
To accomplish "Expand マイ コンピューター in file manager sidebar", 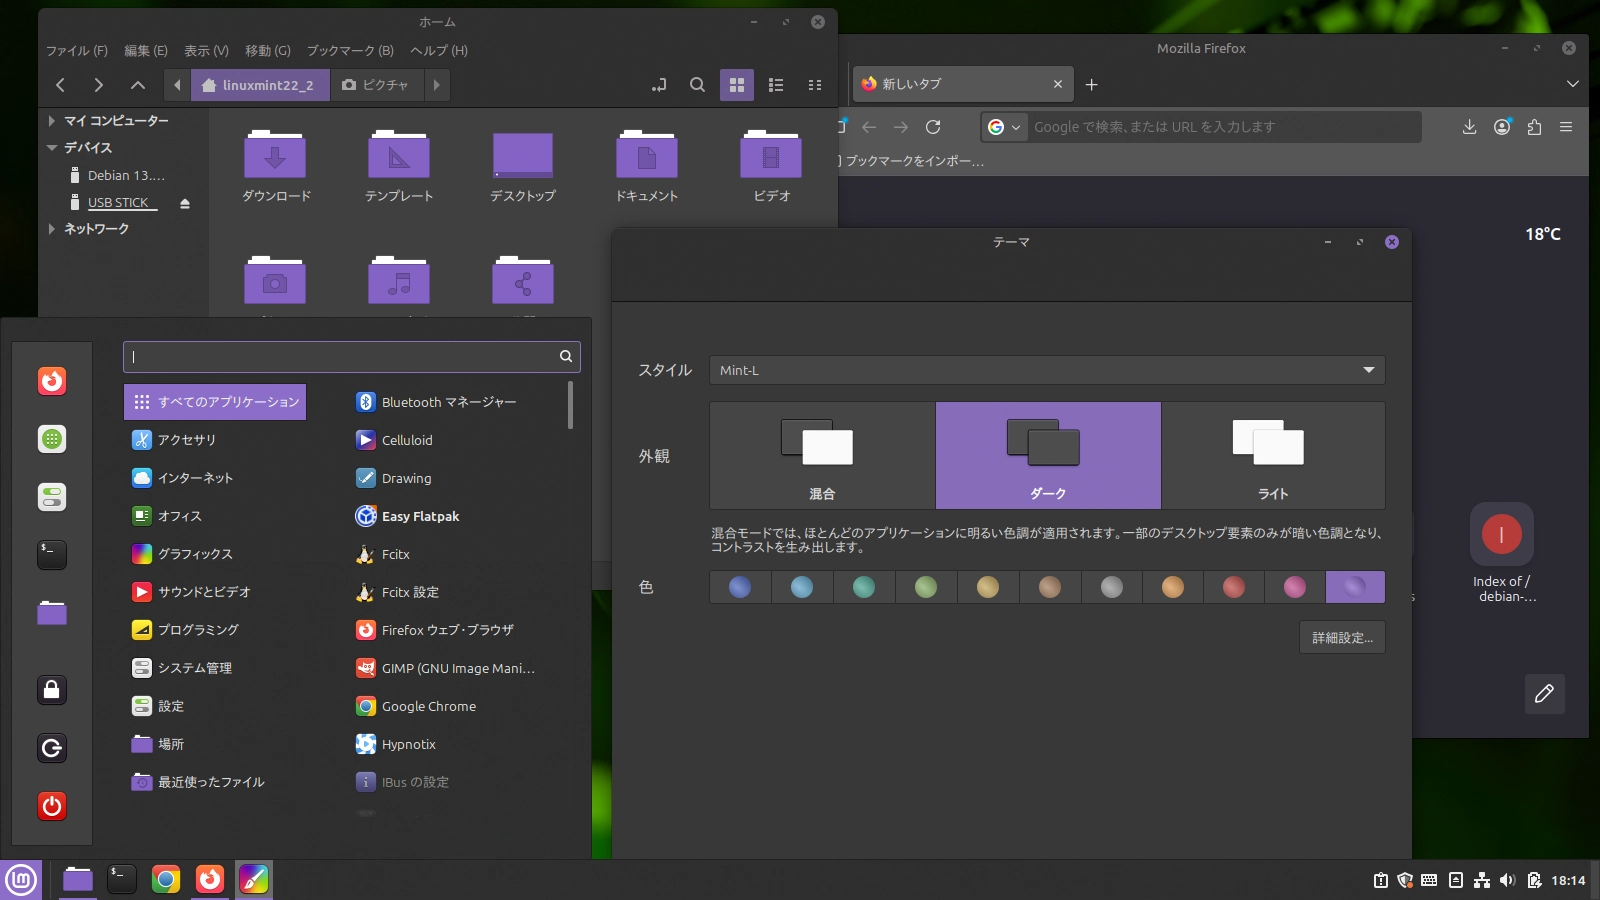I will click(52, 121).
